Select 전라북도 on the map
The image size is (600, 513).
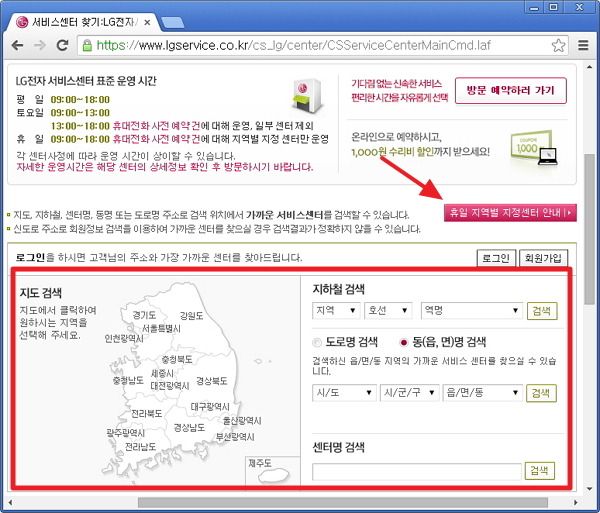pyautogui.click(x=147, y=414)
